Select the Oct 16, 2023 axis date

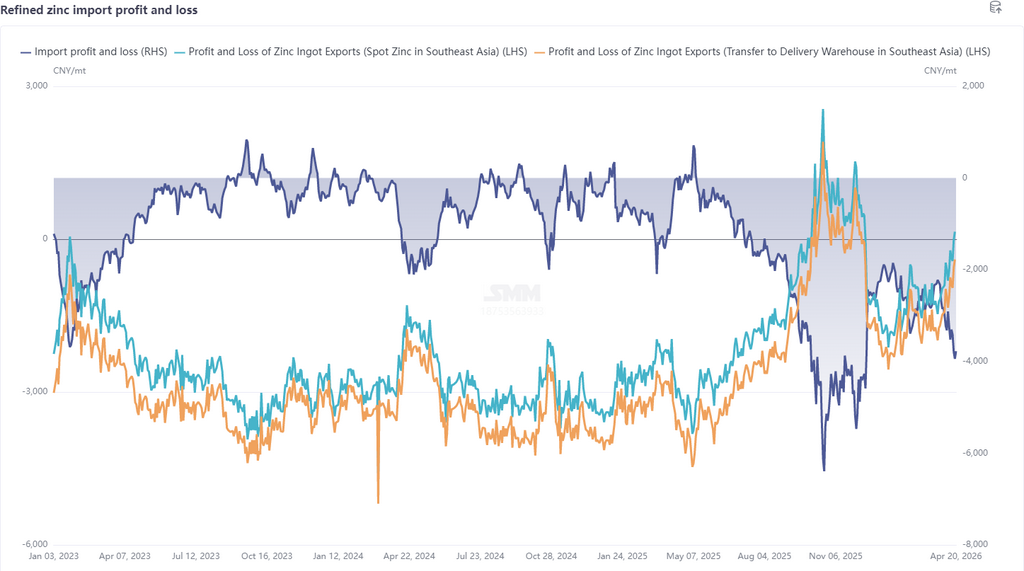click(269, 555)
